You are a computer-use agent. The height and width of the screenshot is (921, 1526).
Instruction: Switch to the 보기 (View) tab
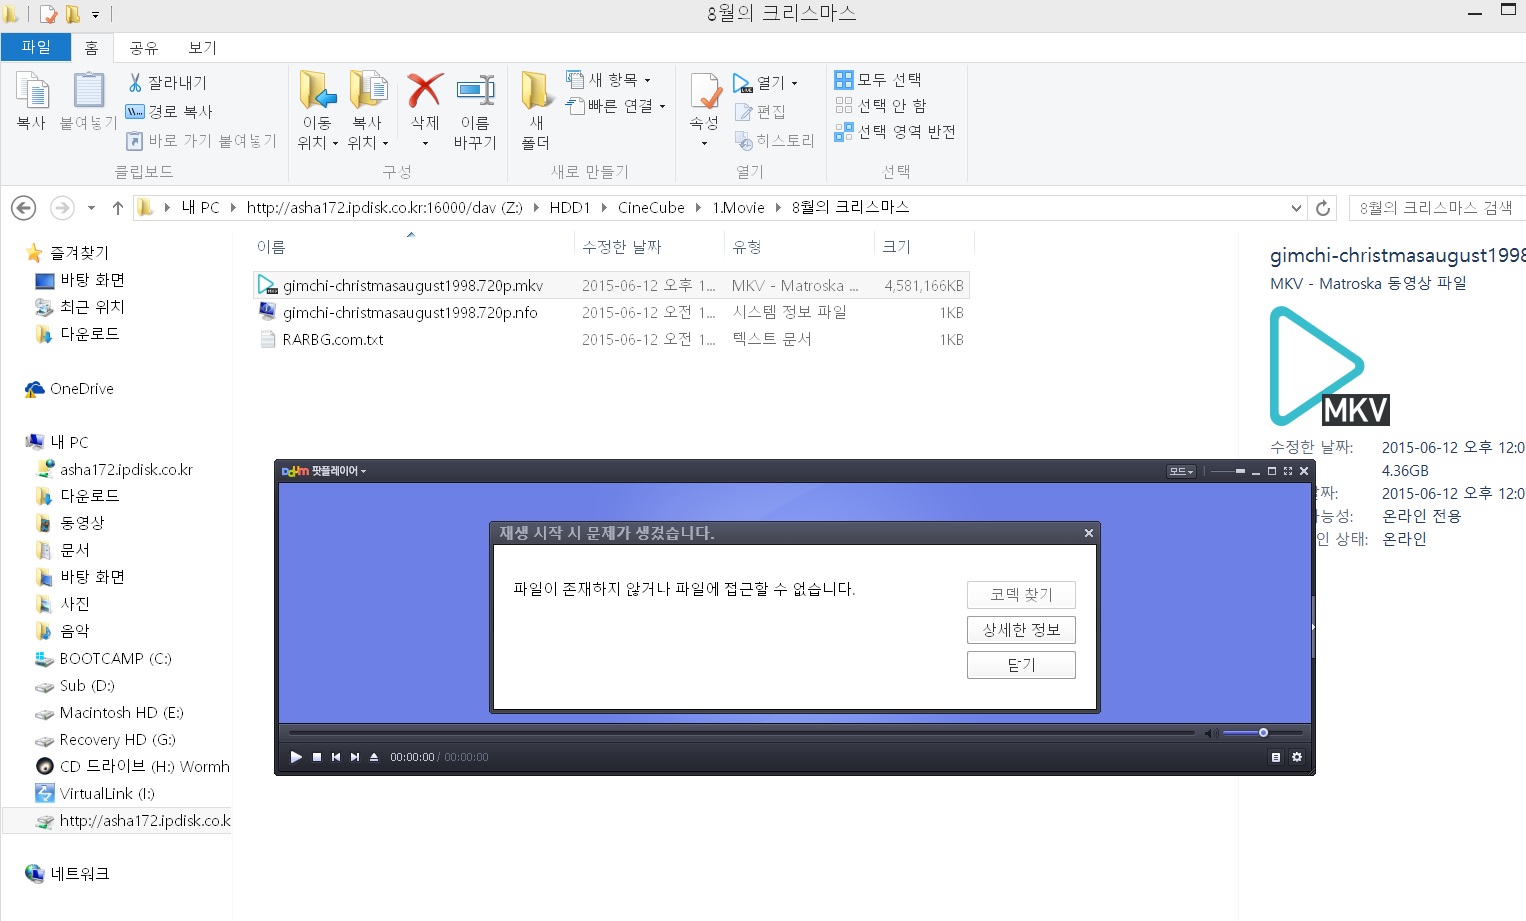click(x=202, y=47)
